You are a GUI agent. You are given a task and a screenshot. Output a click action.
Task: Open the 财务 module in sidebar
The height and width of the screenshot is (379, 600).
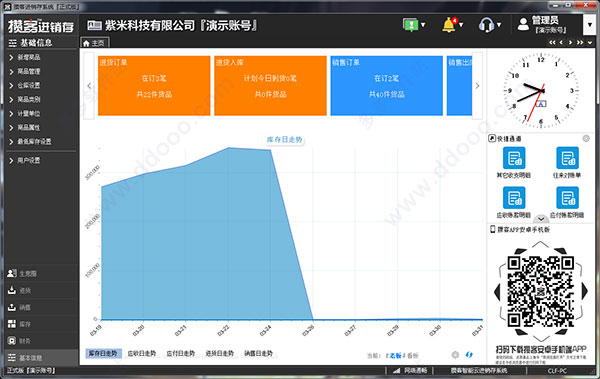coord(25,341)
